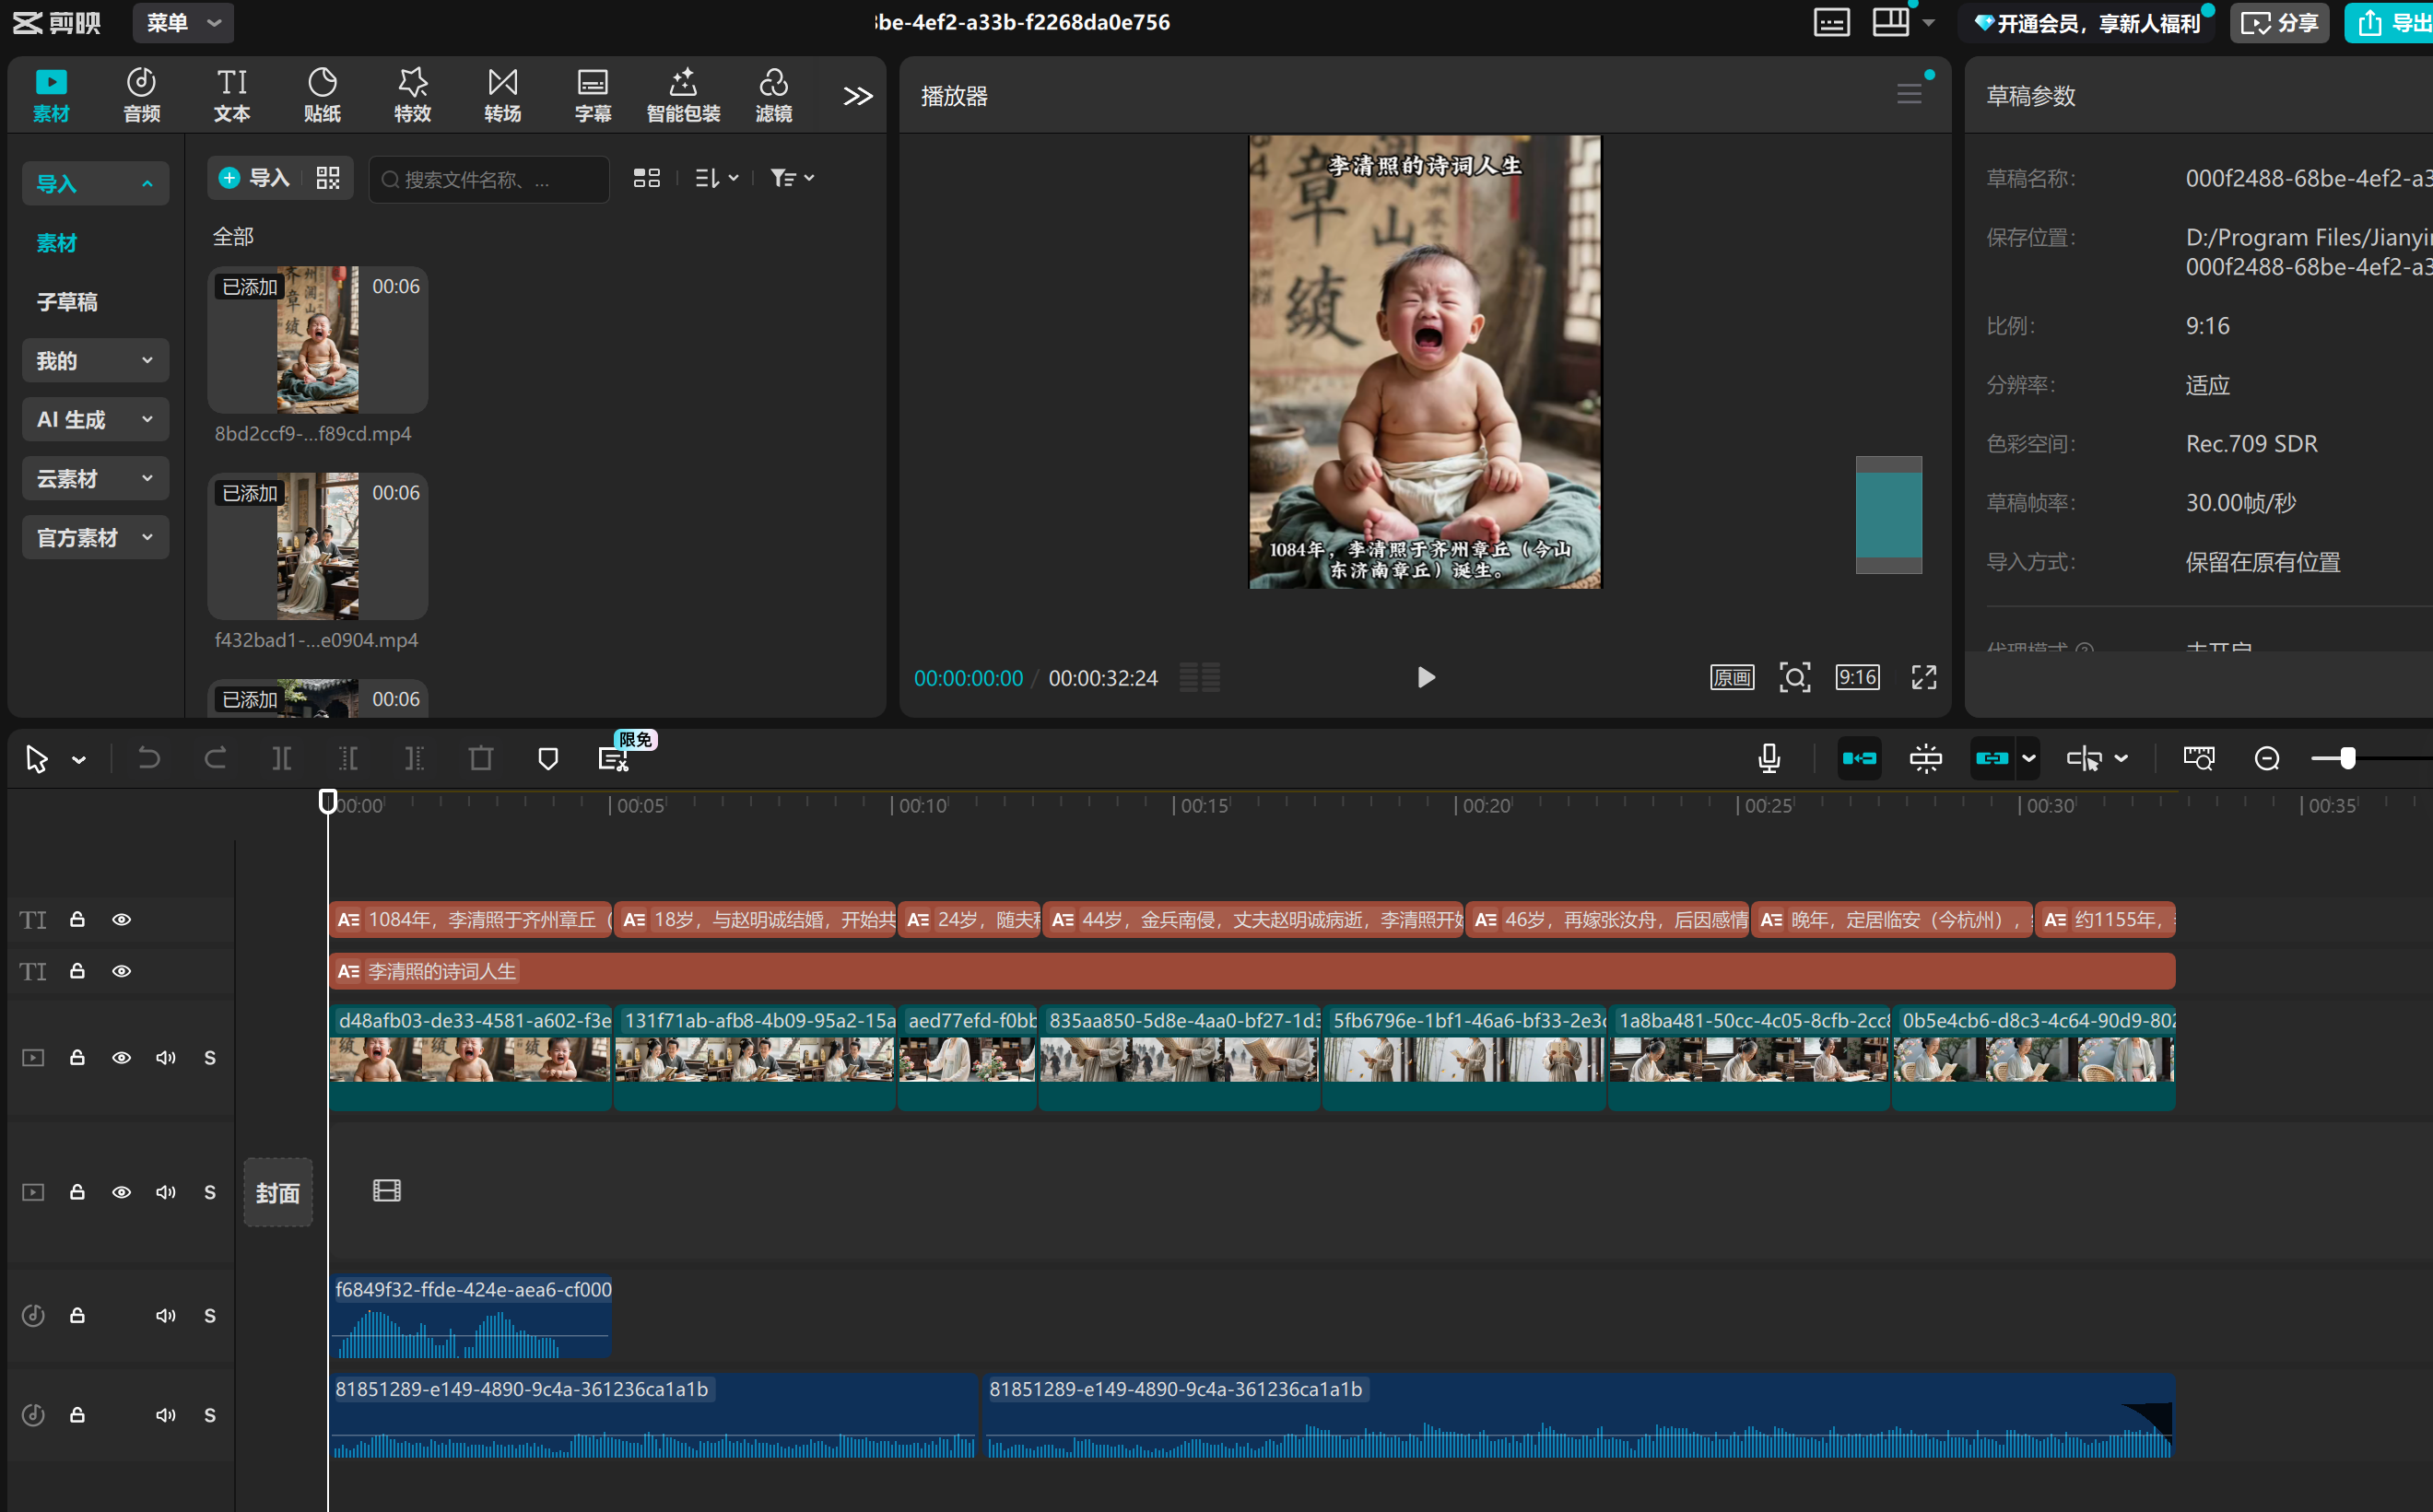Hide the subtitle text track with eye icon
2433x1512 pixels.
click(121, 919)
